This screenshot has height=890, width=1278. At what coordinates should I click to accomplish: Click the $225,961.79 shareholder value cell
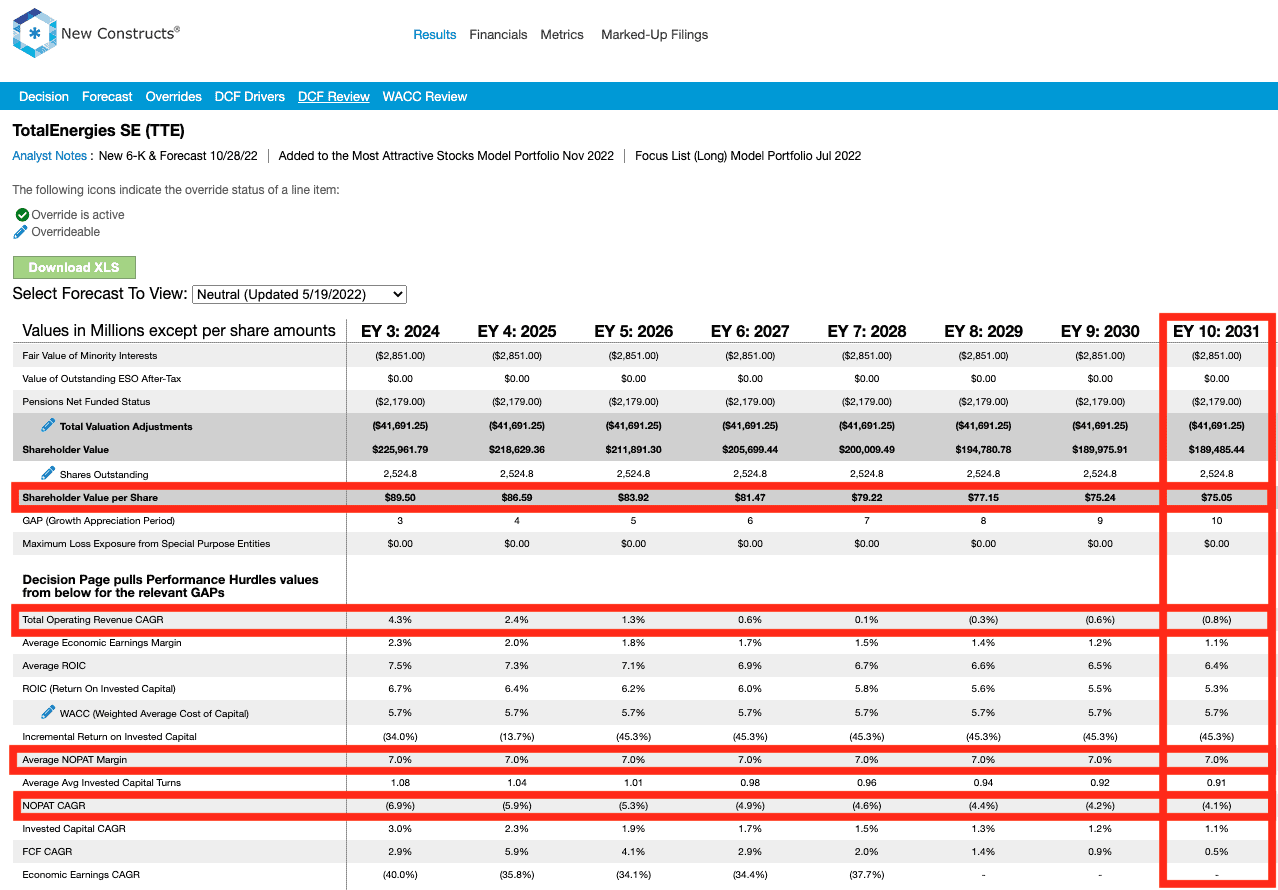pyautogui.click(x=400, y=450)
